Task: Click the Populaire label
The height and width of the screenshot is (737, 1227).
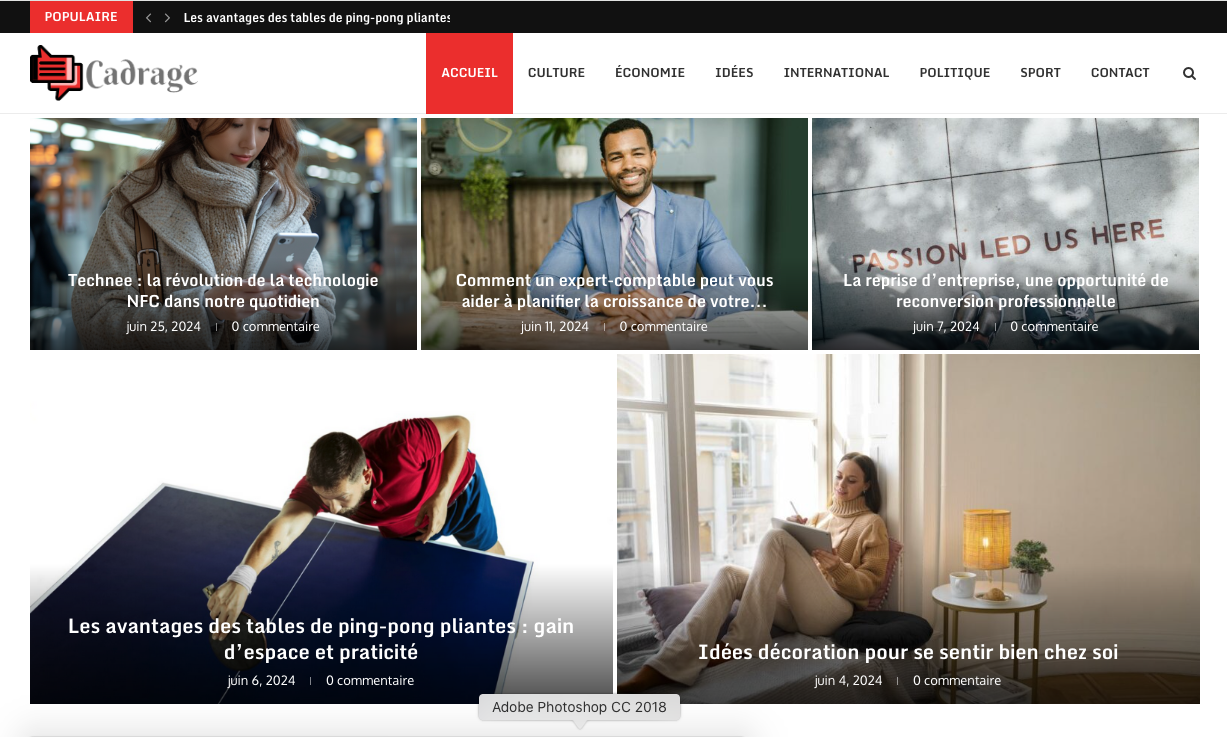Action: (x=81, y=17)
